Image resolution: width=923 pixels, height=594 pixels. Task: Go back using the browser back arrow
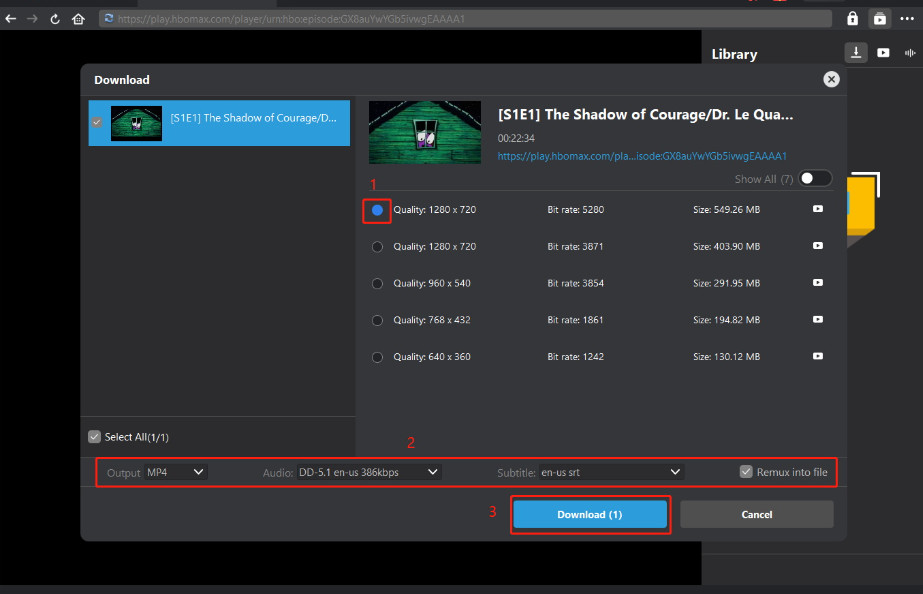(x=11, y=19)
